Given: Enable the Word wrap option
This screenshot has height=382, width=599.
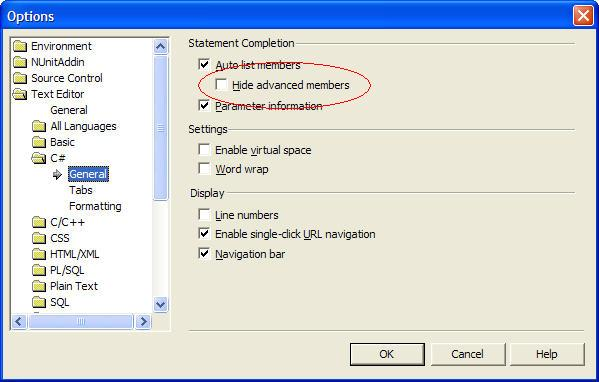Looking at the screenshot, I should pos(204,168).
